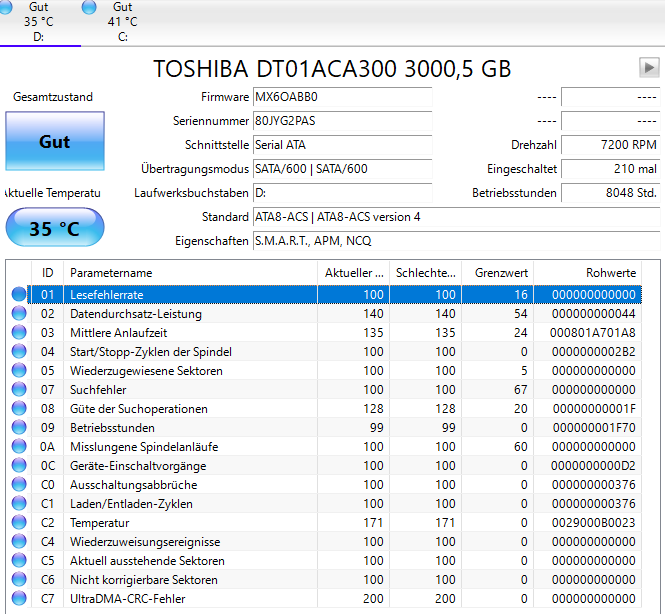Click the blue status orb above D: tab
This screenshot has height=614, width=665.
[x=6, y=7]
